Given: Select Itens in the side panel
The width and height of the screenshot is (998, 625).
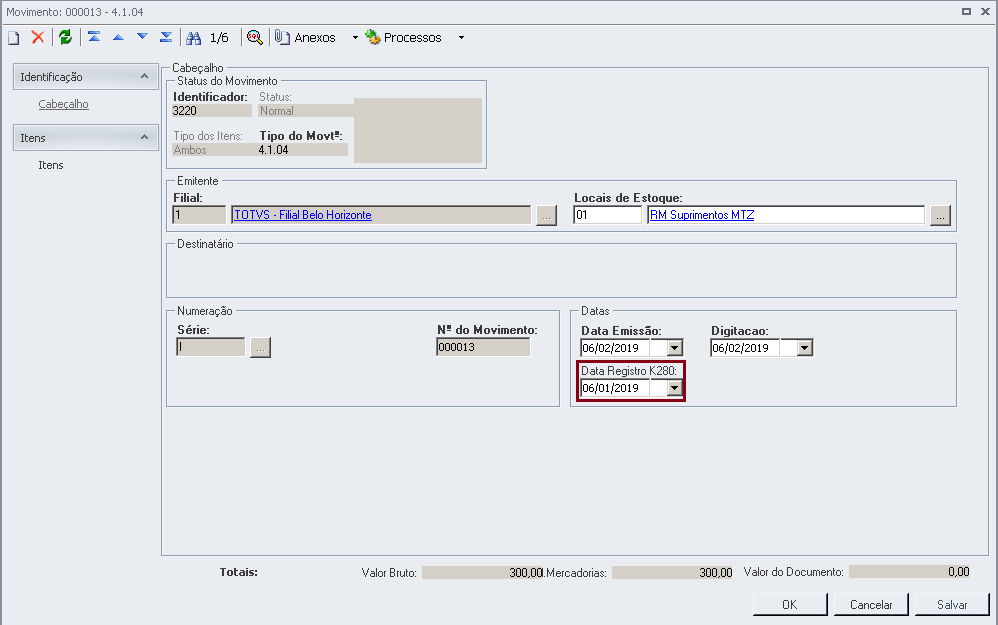Looking at the screenshot, I should click(x=51, y=165).
